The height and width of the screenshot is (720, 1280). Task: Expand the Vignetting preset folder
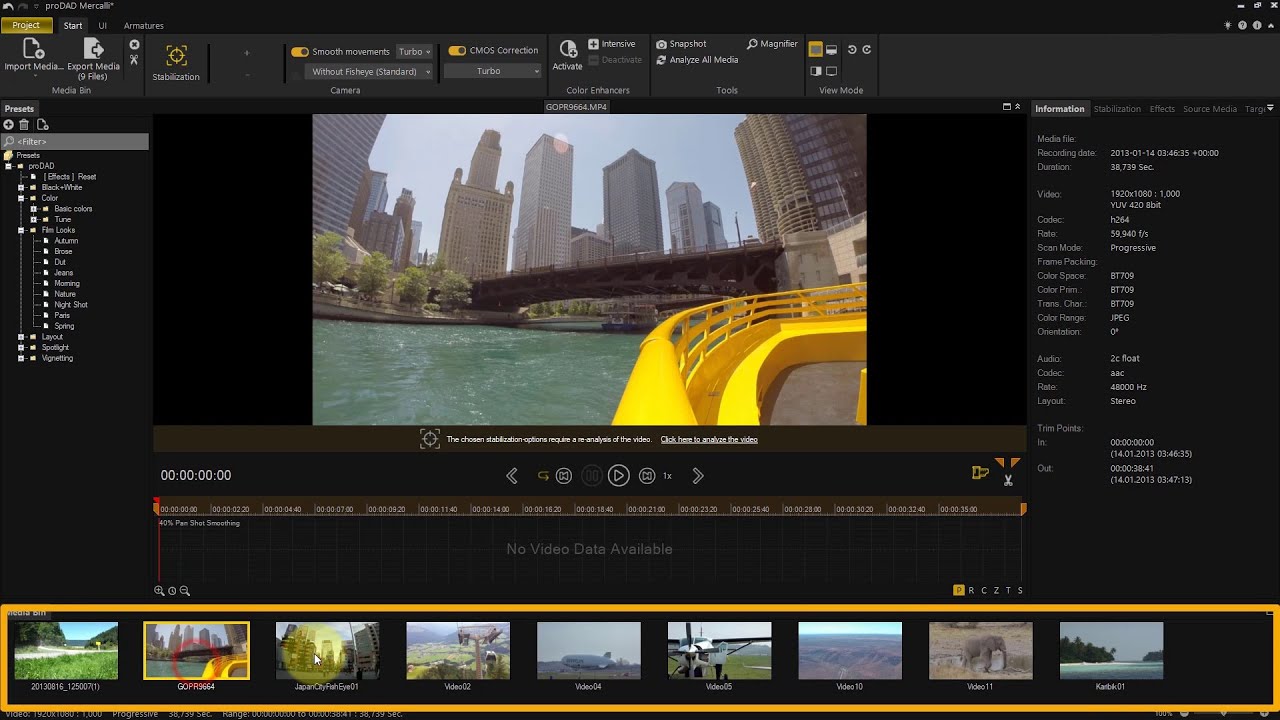point(21,358)
